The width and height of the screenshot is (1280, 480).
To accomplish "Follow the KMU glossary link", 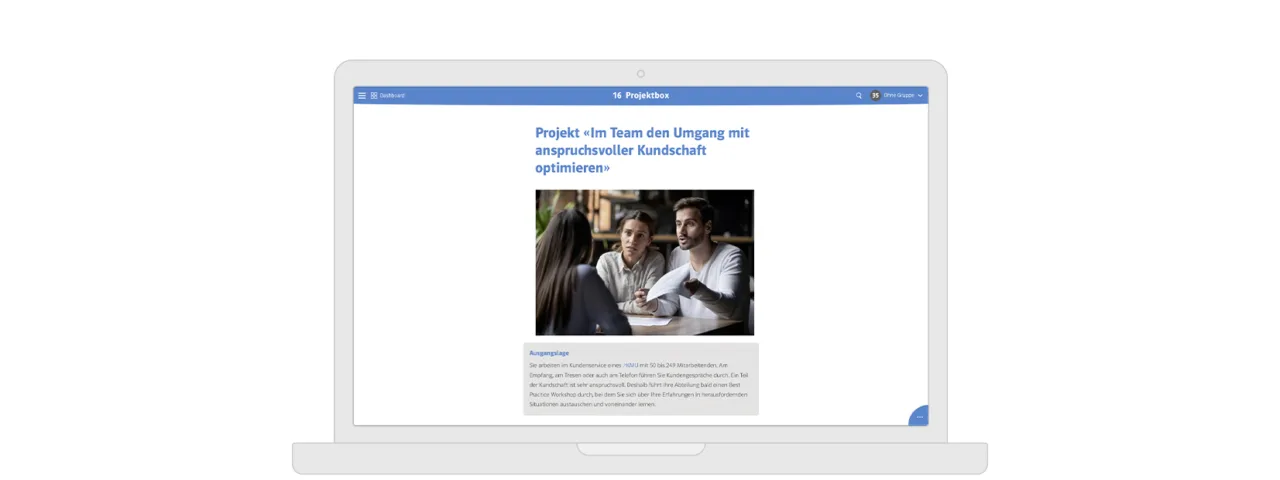I will tap(629, 366).
